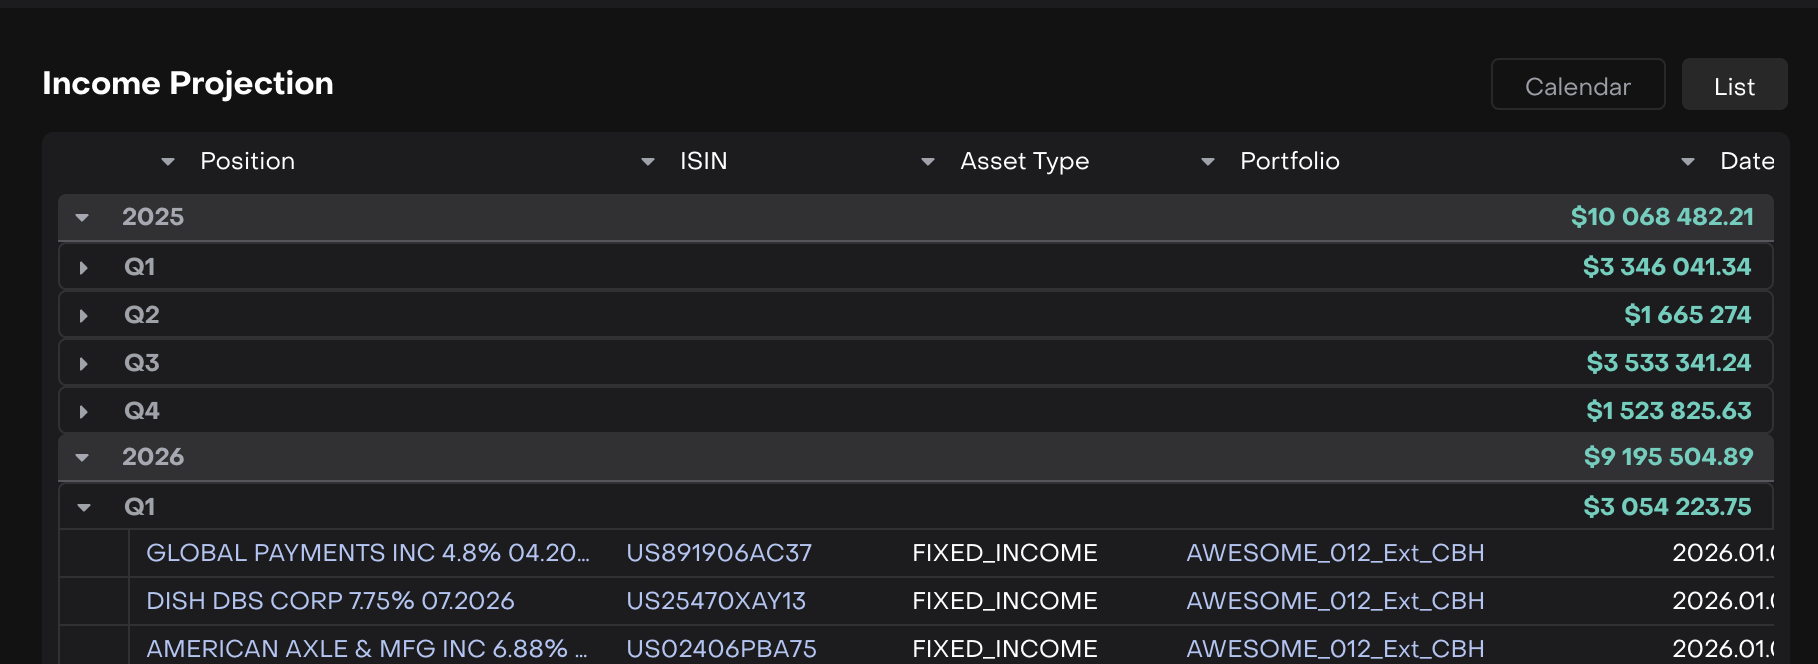Screen dimensions: 1818x664
Task: Open DISH DBS CORP 7.75% position link
Action: (330, 601)
